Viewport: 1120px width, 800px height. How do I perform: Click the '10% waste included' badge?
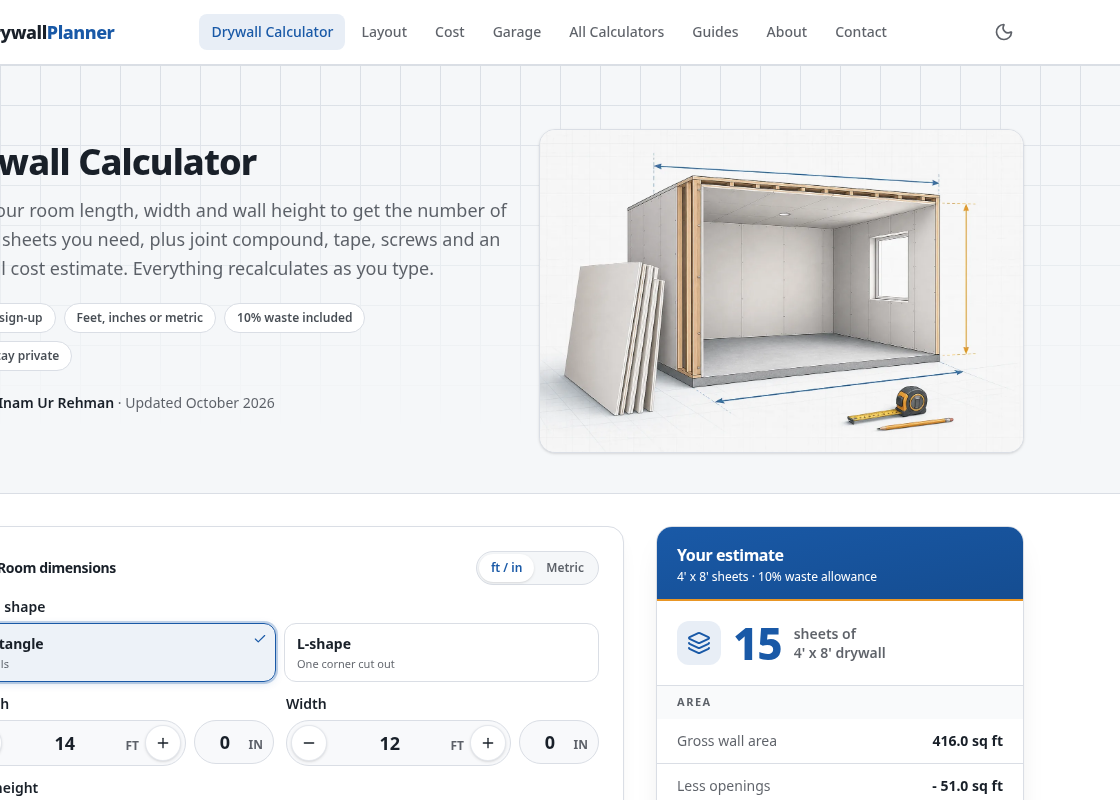(x=294, y=318)
